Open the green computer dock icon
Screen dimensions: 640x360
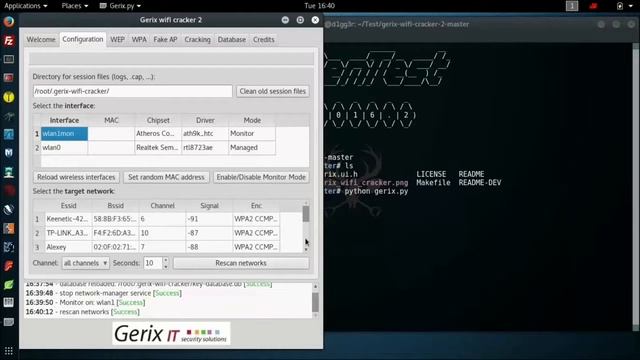coord(9,172)
